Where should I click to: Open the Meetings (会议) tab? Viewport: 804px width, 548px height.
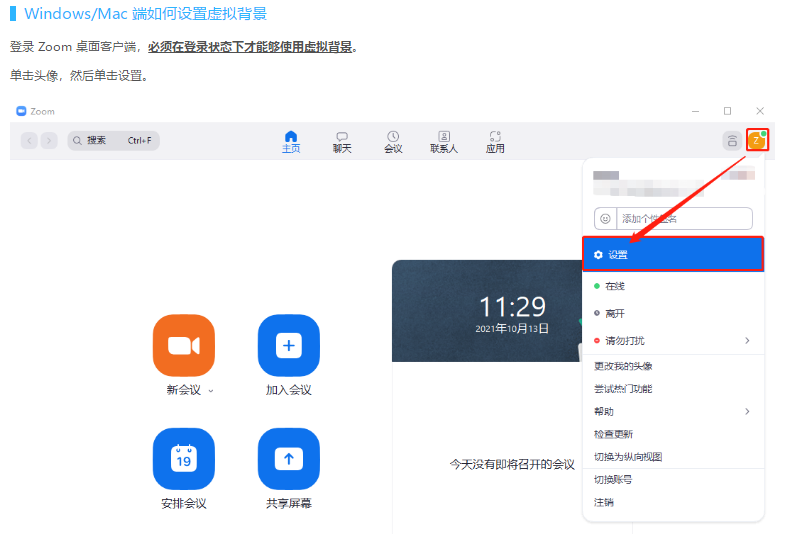click(393, 141)
